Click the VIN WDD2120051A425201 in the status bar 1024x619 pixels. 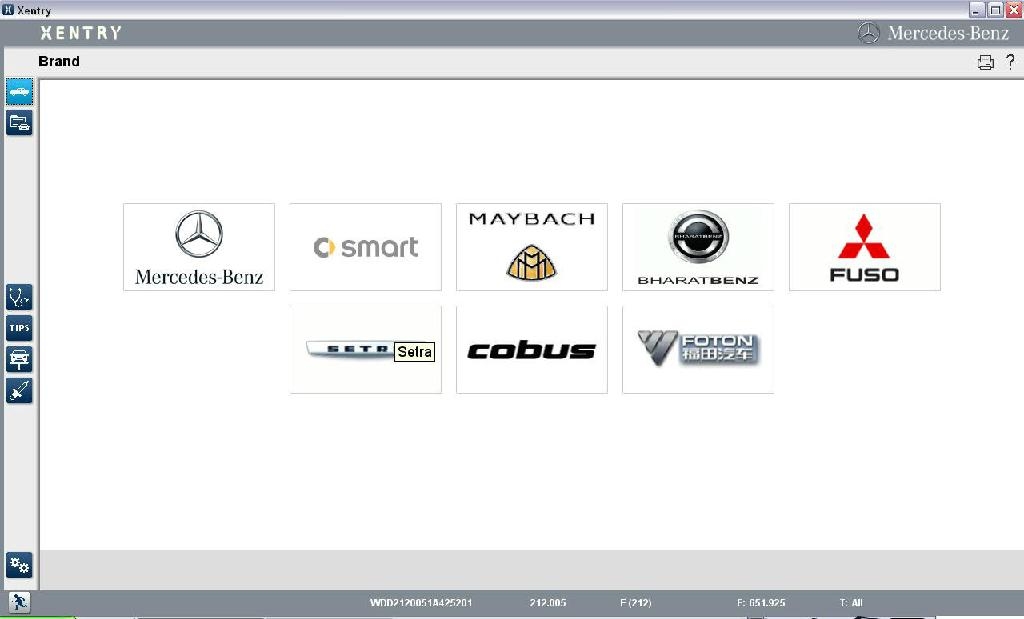point(421,603)
